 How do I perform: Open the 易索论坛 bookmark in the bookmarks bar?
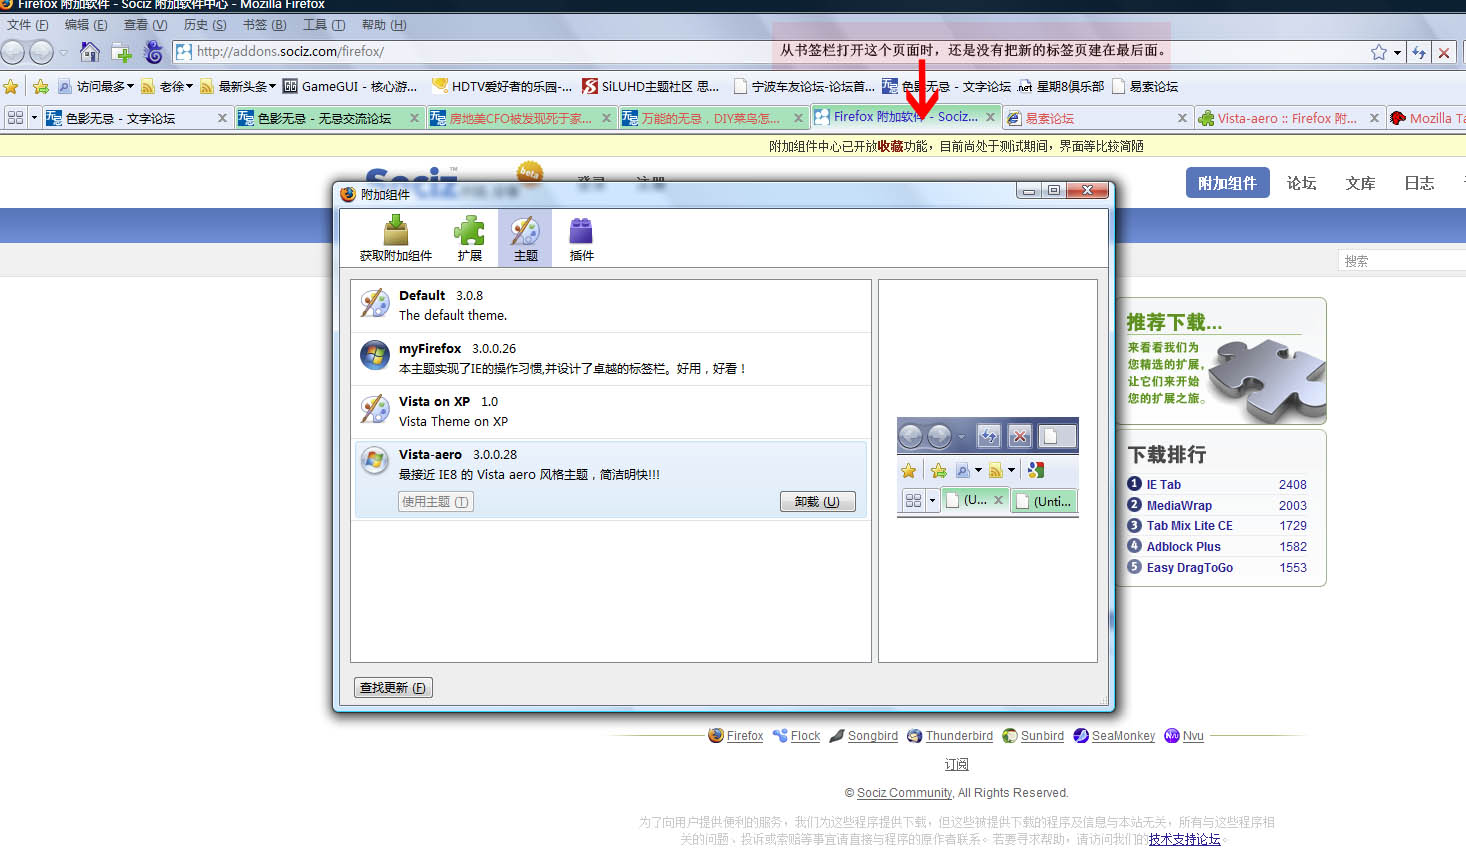click(1145, 87)
